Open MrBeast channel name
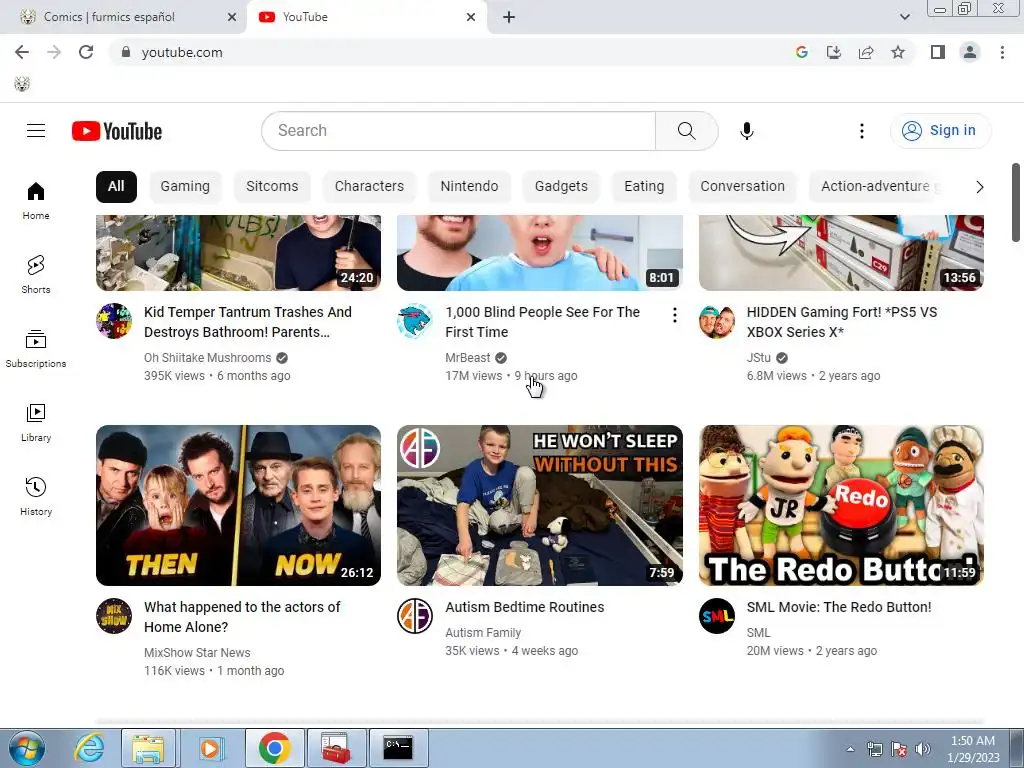Viewport: 1024px width, 768px height. [x=468, y=358]
